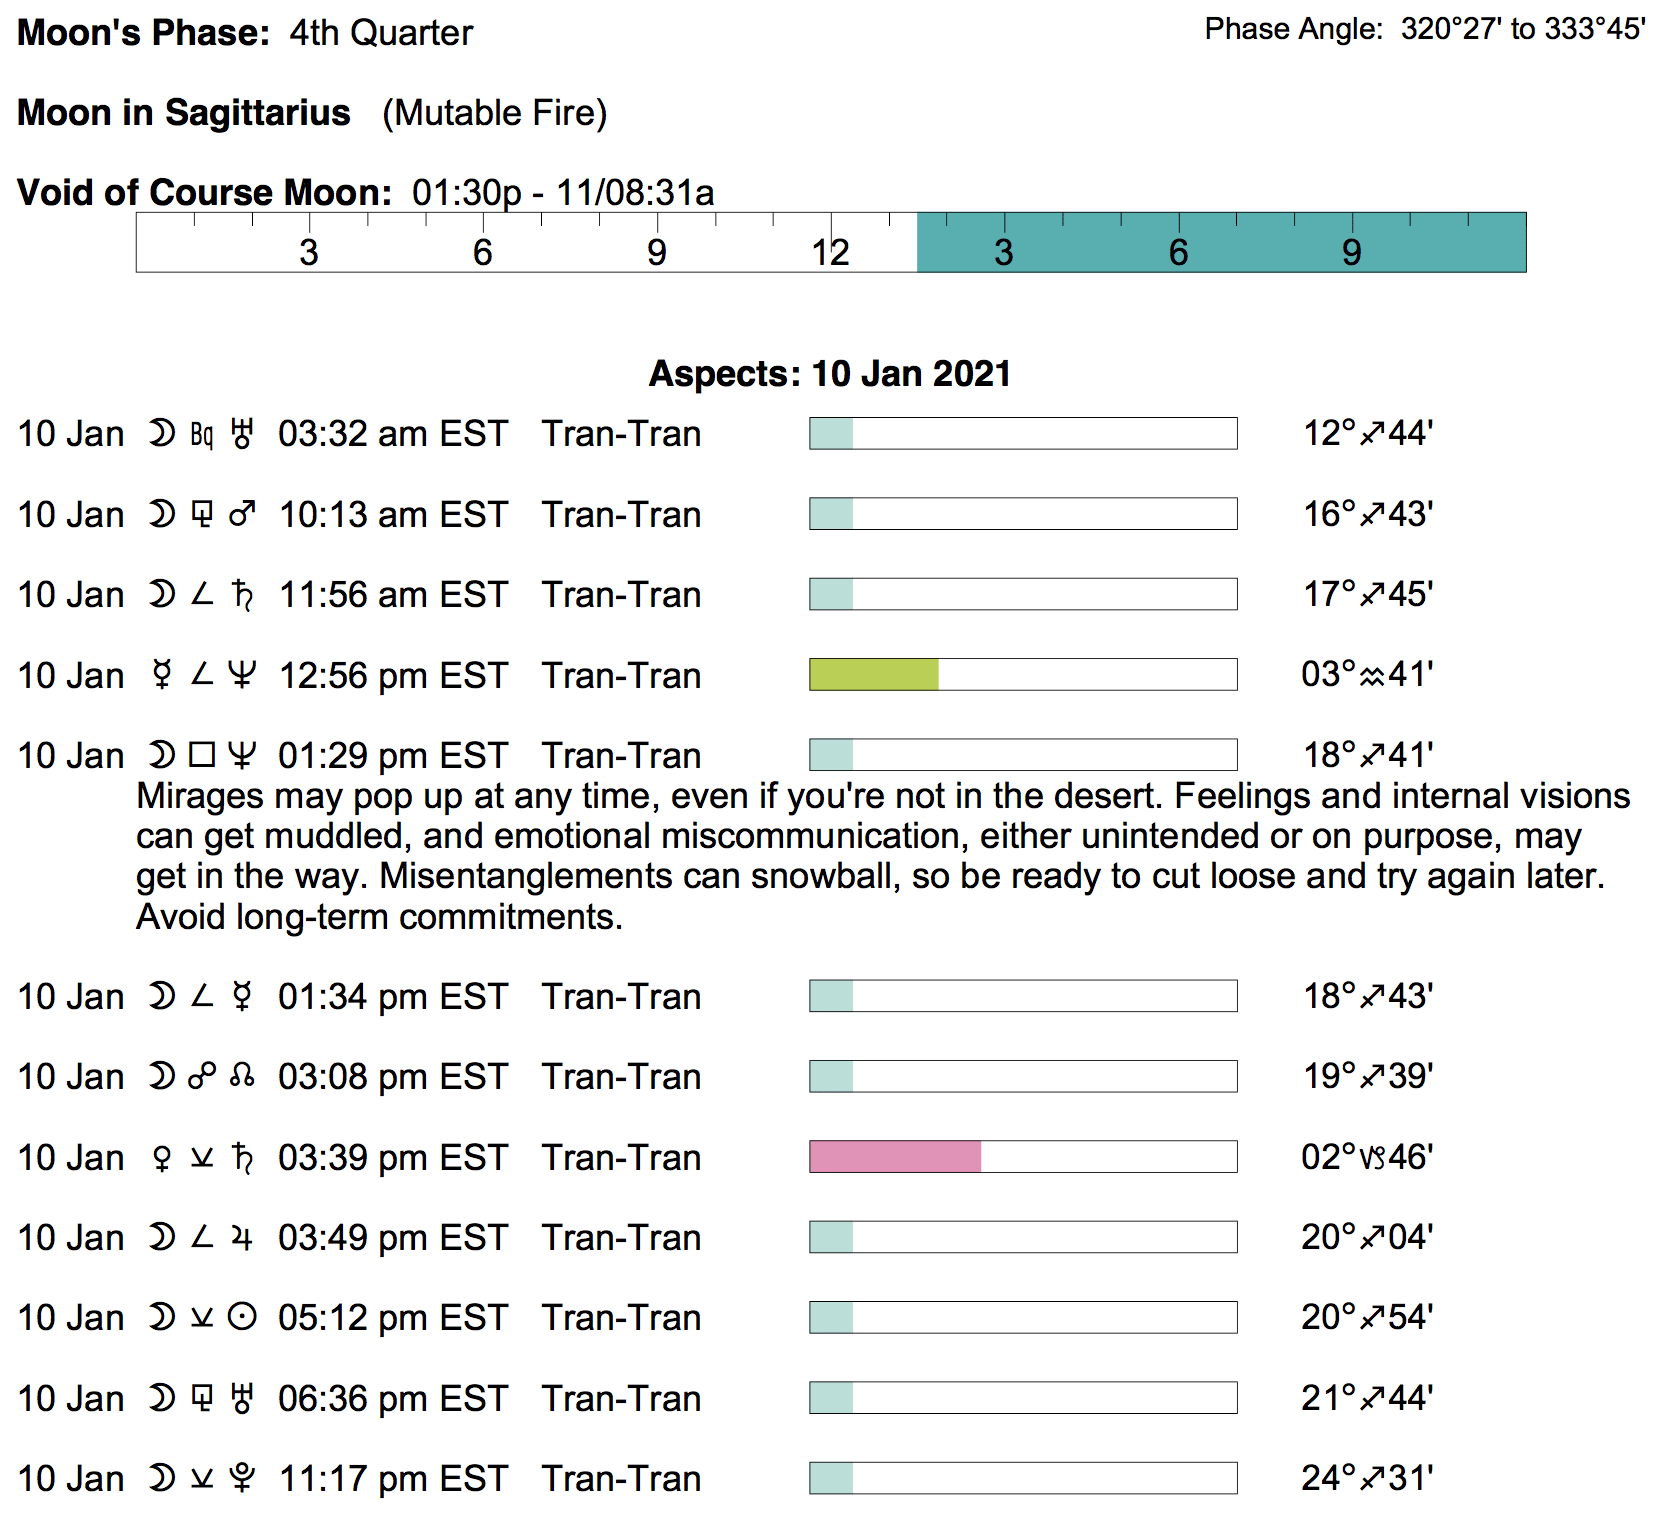Click the Jupiter glyph in the 03:49 pm row
The image size is (1662, 1522).
242,1238
